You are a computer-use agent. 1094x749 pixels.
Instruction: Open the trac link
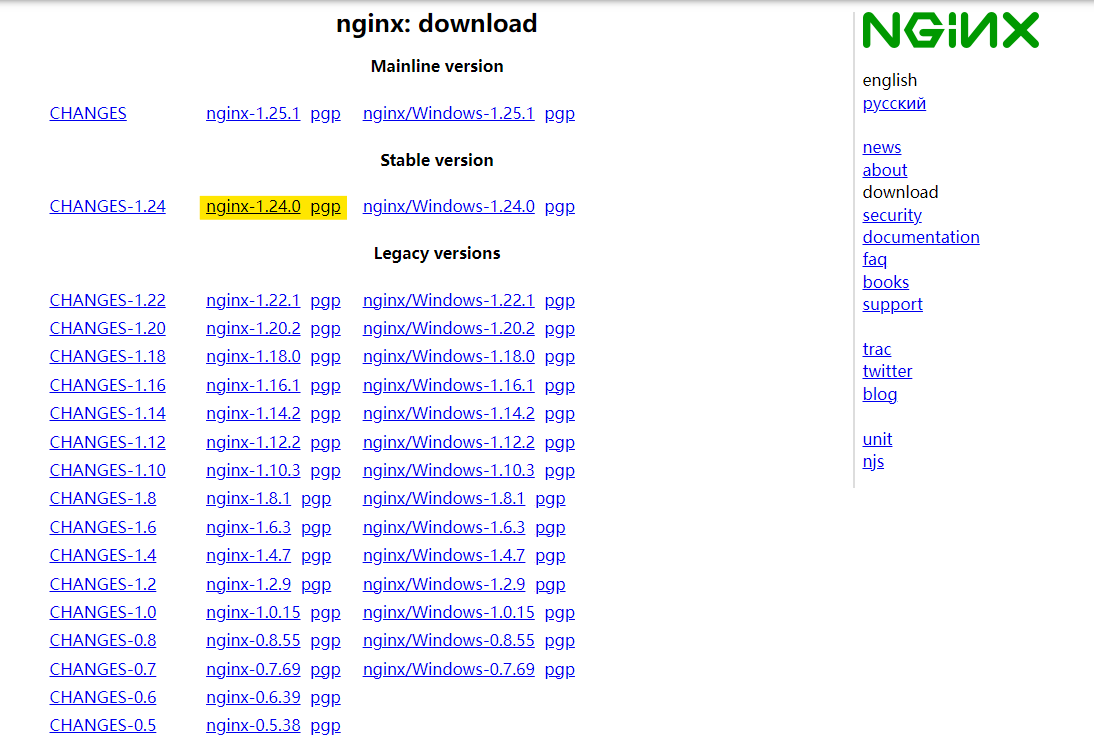click(876, 349)
